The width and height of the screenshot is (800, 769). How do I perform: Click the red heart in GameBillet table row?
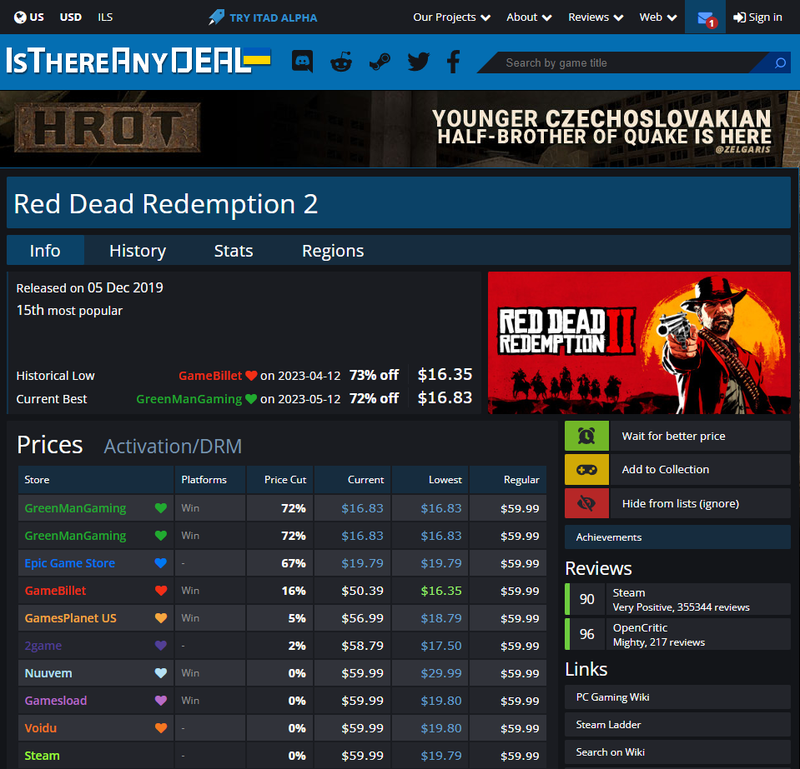(161, 590)
